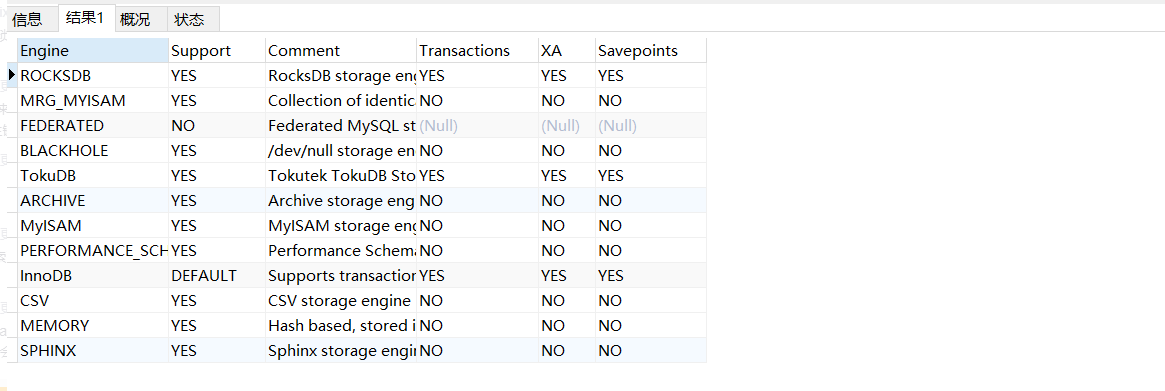Click the (Null) Savepoints cell for FEDERATED

pos(651,126)
